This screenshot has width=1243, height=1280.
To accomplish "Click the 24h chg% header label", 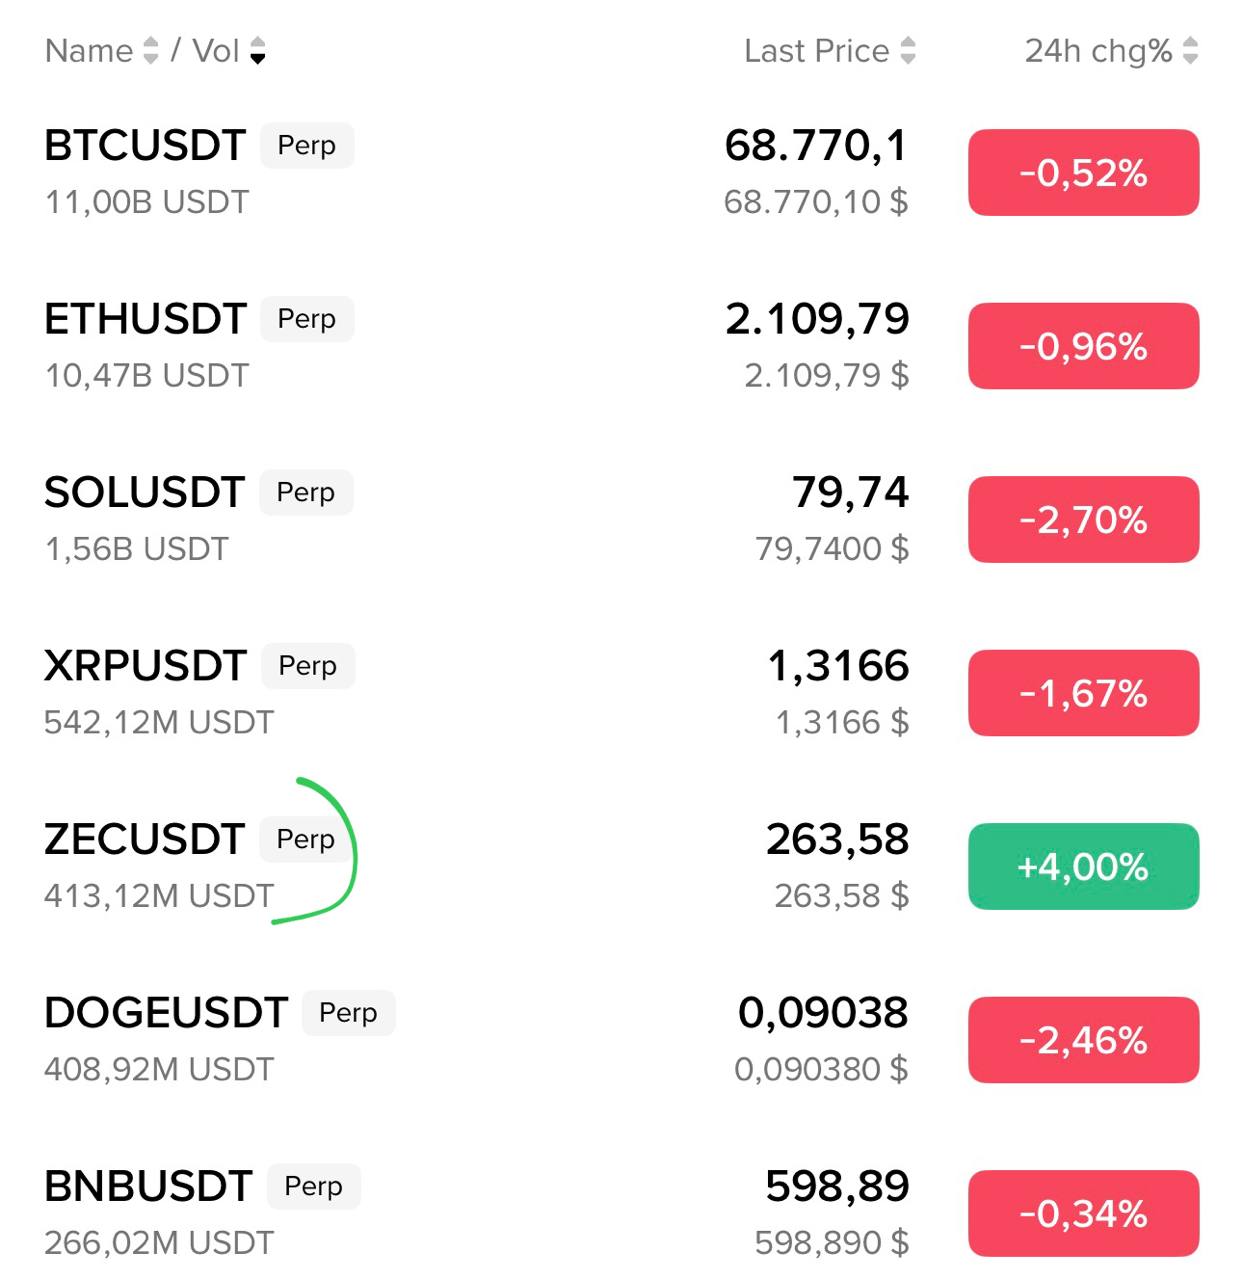I will coord(1098,51).
